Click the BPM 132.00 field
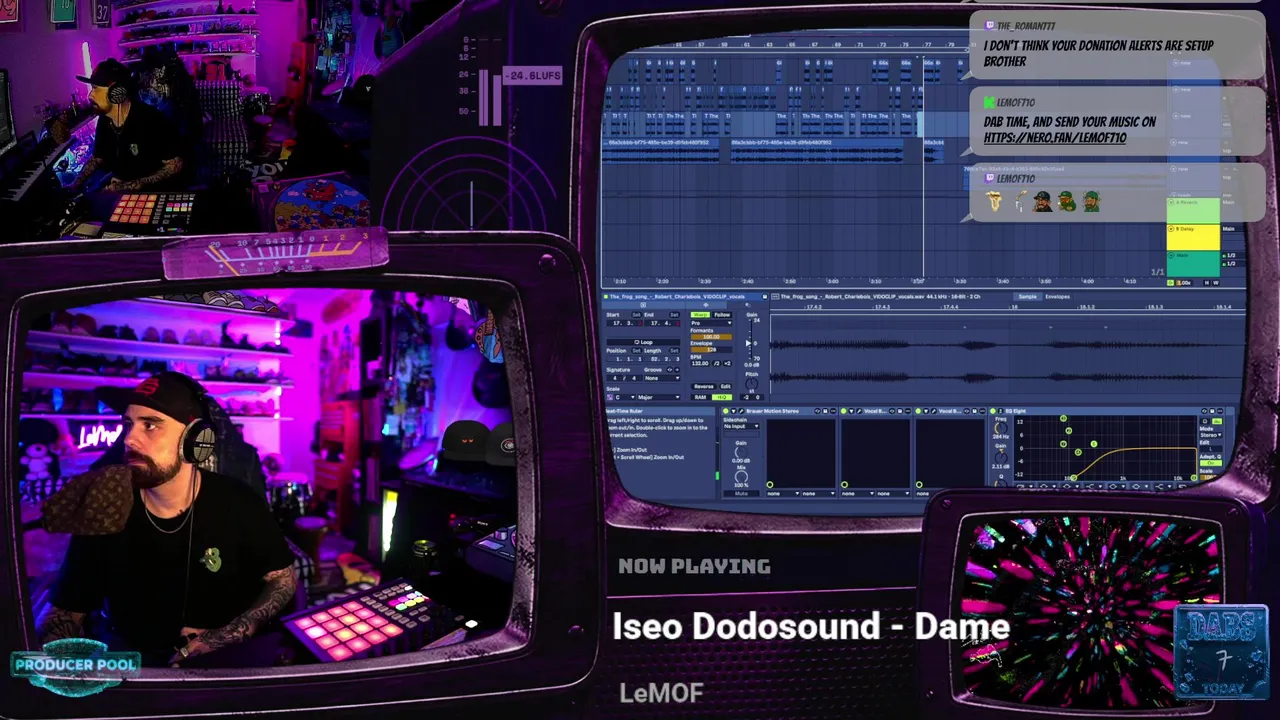This screenshot has height=720, width=1280. click(700, 364)
